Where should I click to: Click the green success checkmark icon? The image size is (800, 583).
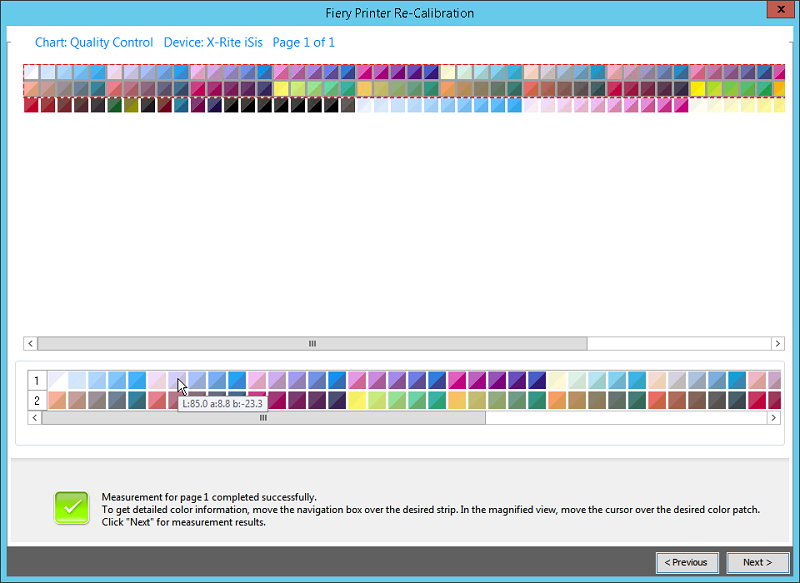pos(72,508)
